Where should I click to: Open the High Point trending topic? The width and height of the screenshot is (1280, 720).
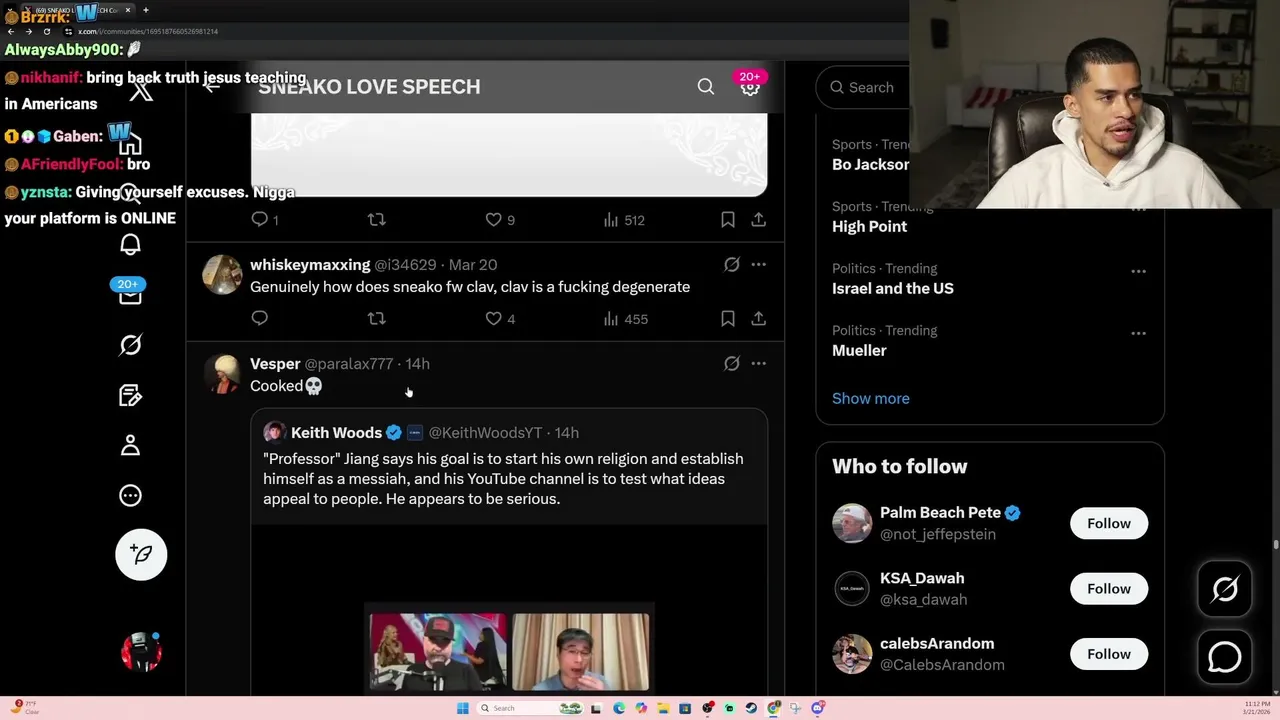870,226
